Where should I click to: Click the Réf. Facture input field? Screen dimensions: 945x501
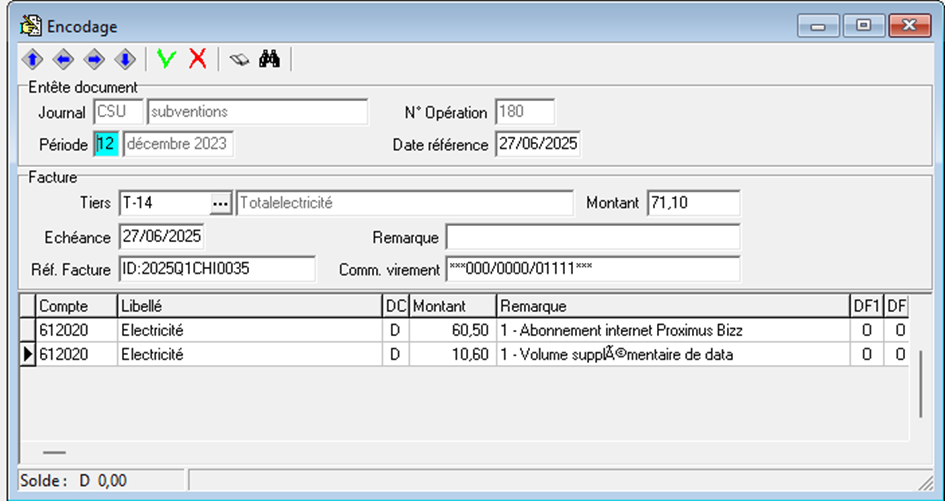(216, 269)
